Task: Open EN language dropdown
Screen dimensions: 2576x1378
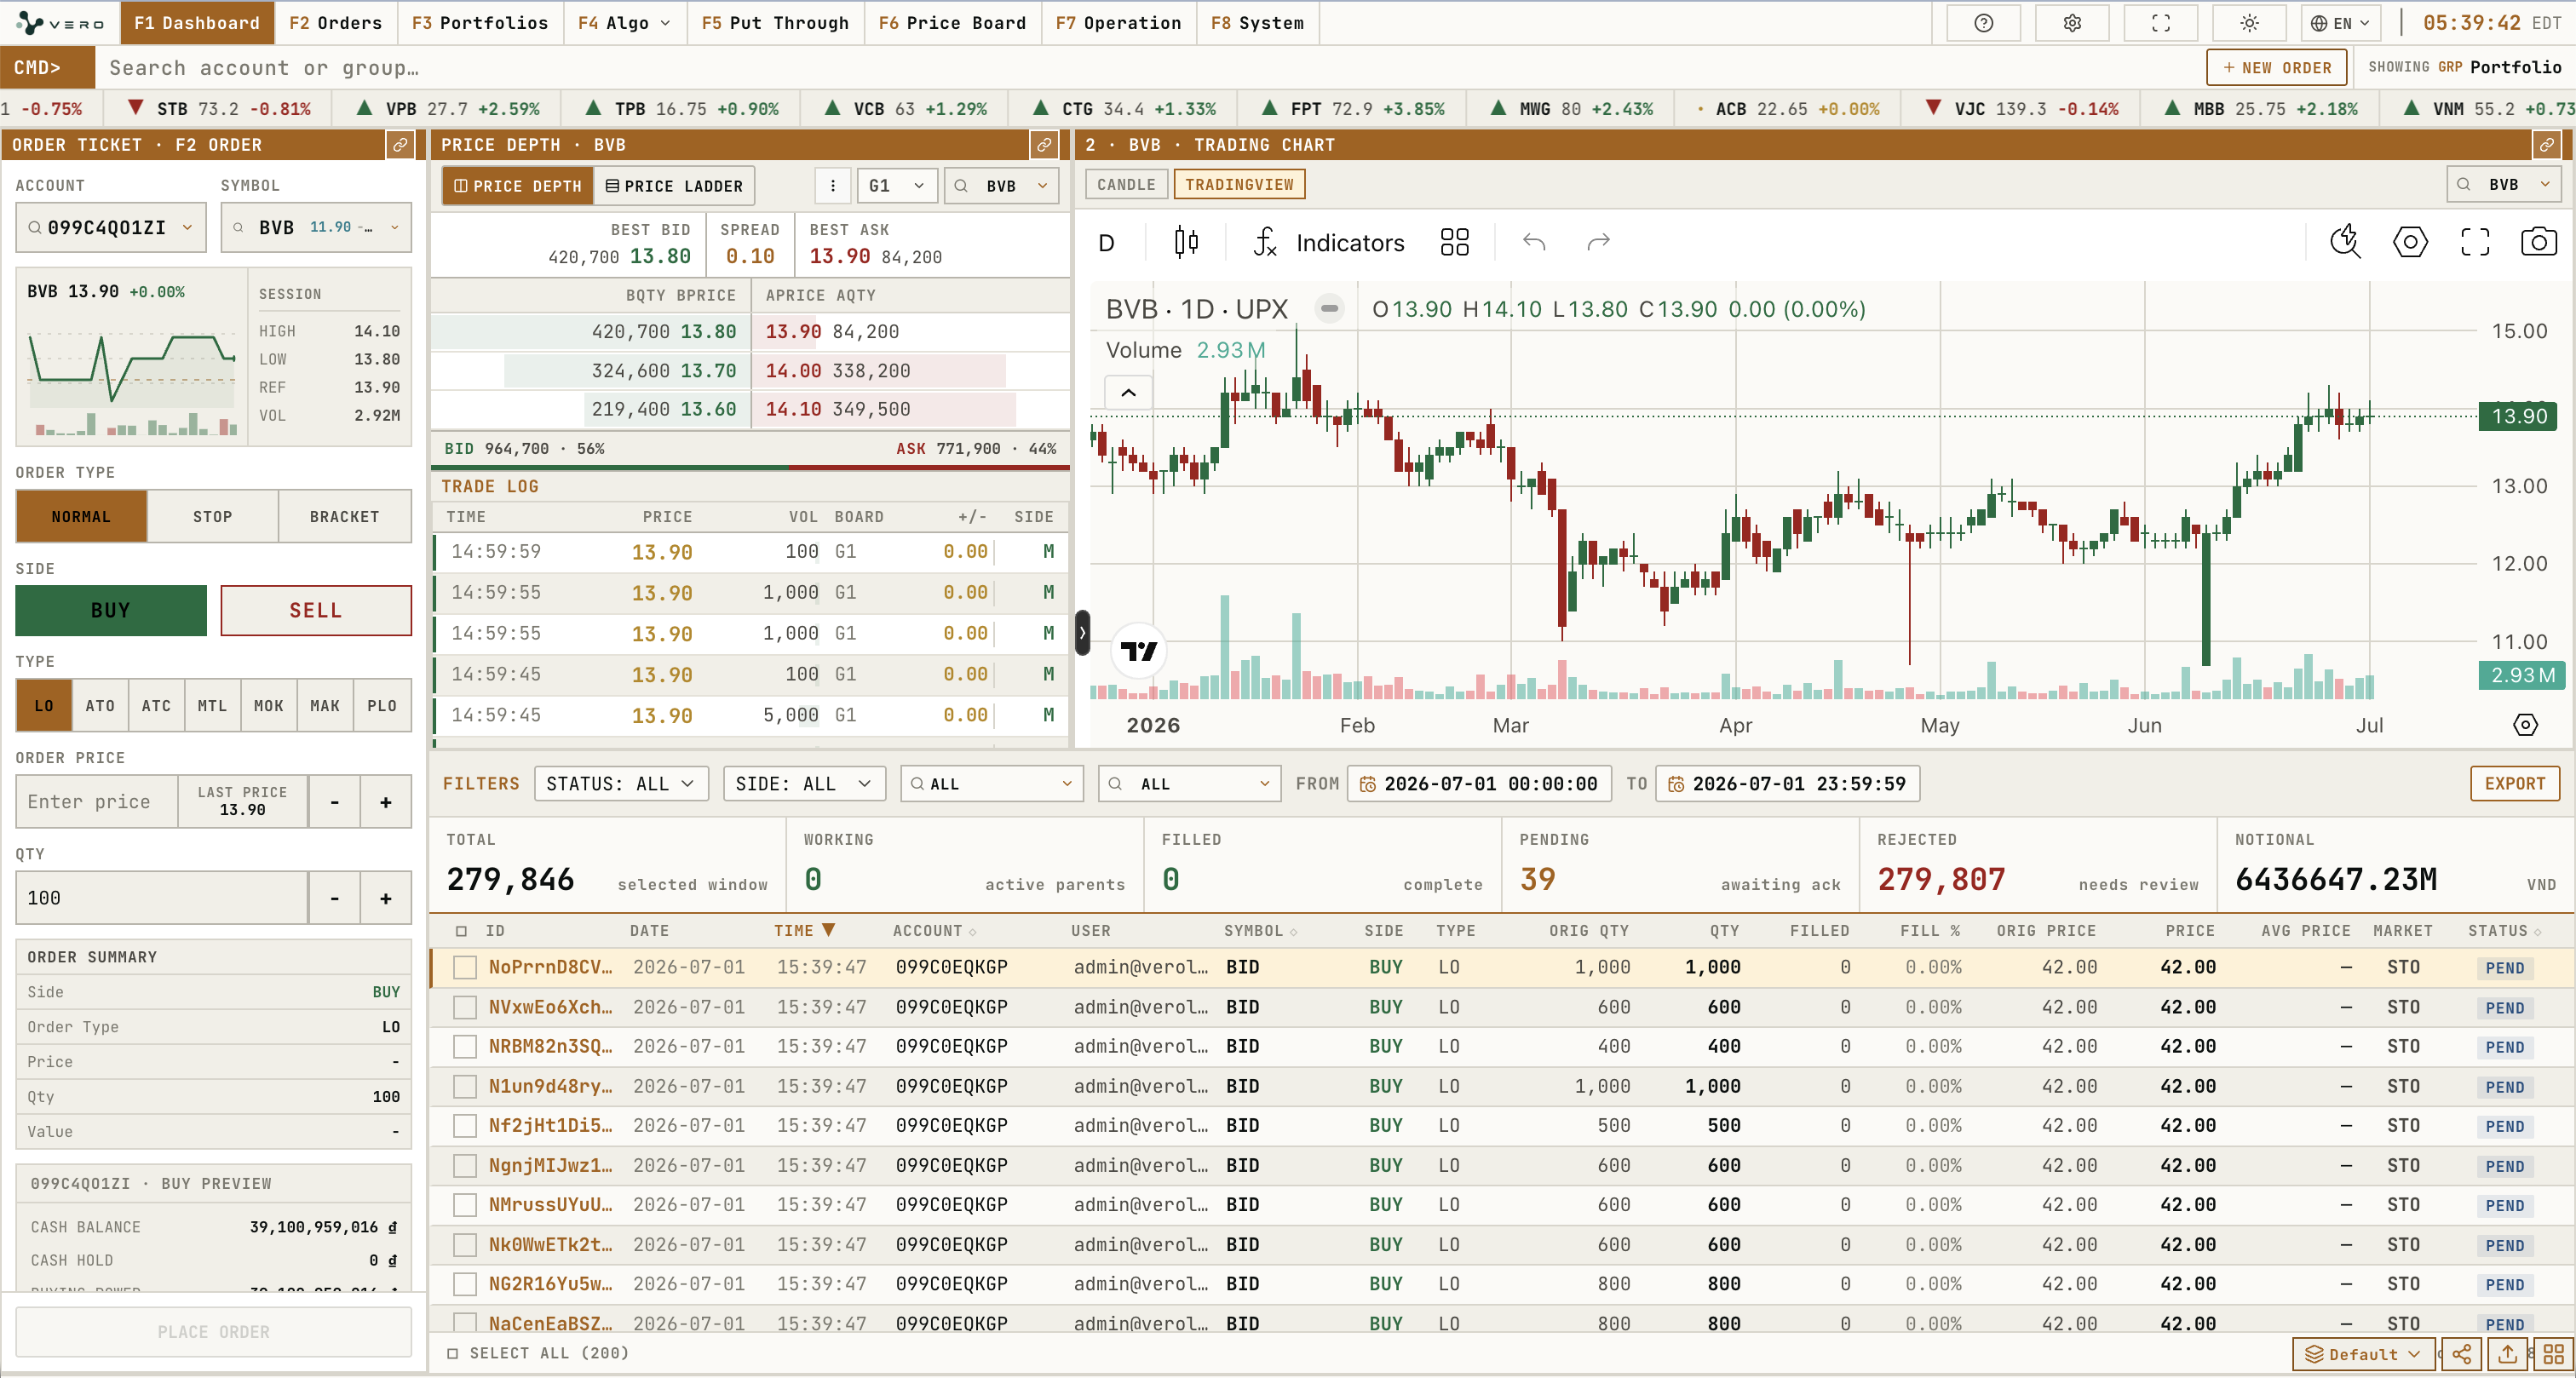Action: click(2341, 23)
